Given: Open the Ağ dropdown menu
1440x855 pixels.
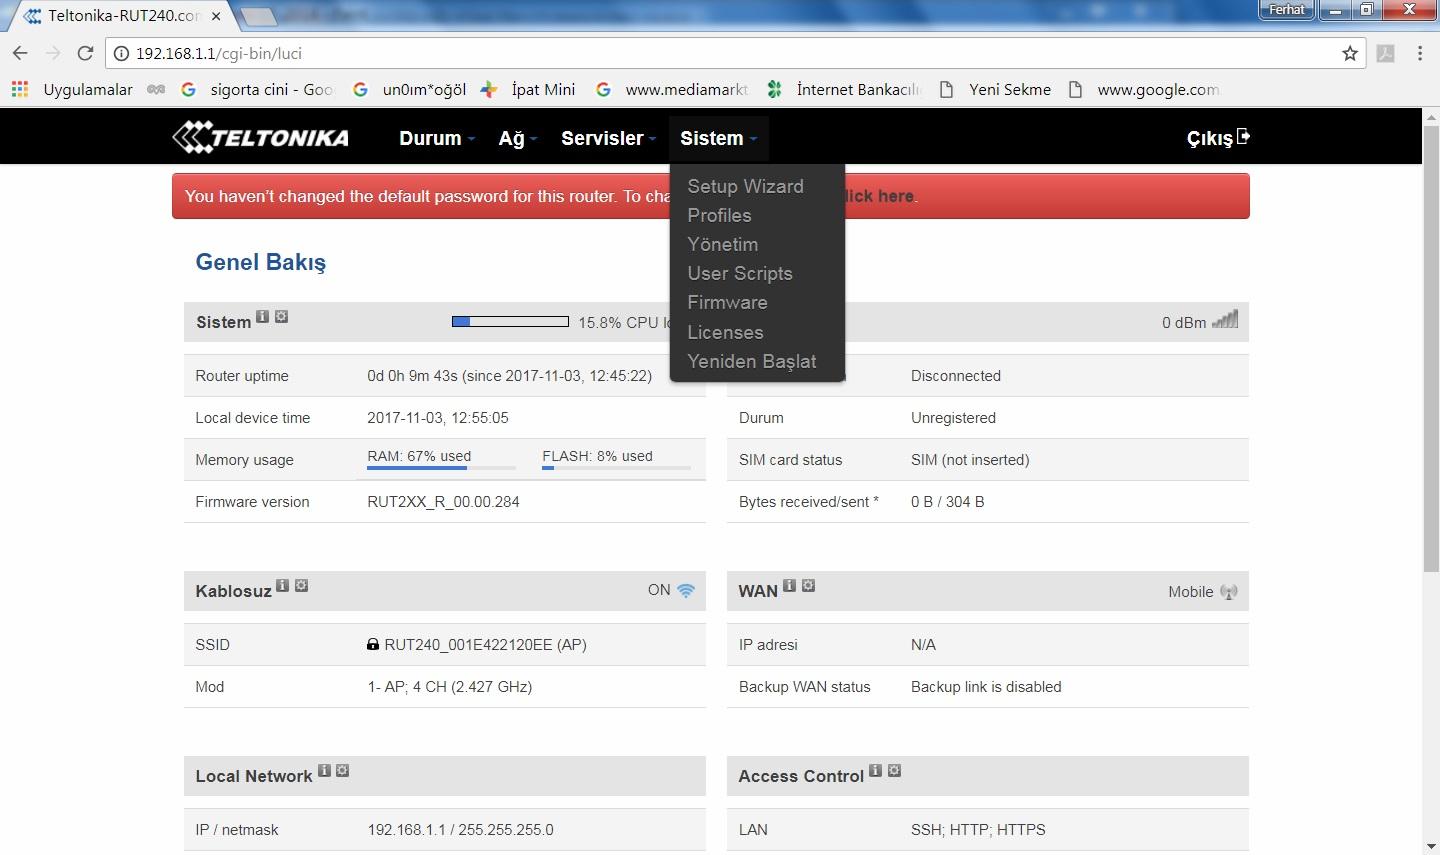Looking at the screenshot, I should click(518, 138).
